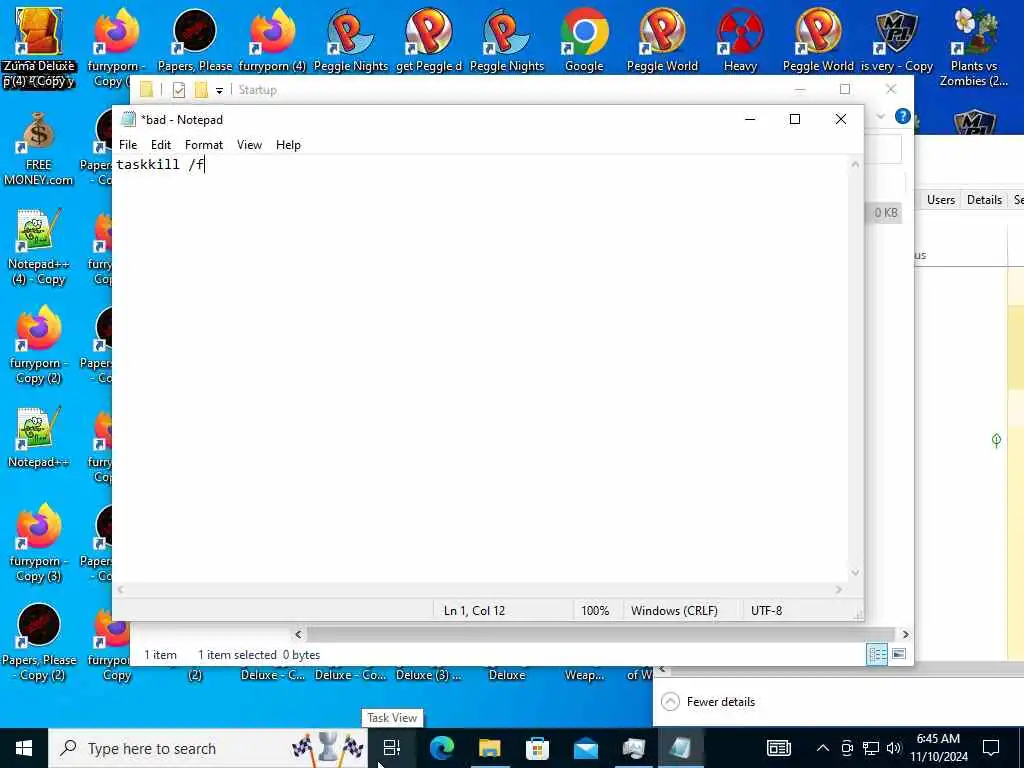1024x768 pixels.
Task: Select the Google Chrome desktop shortcut
Action: click(x=584, y=40)
